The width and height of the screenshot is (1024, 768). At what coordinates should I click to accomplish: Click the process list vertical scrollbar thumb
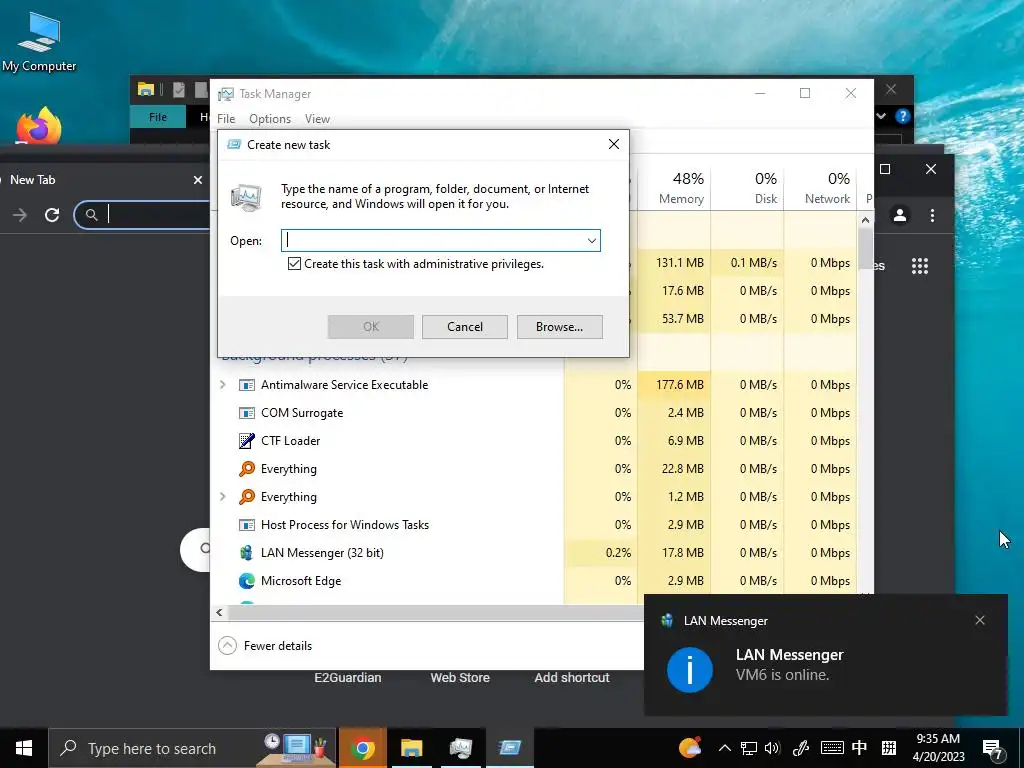(x=865, y=248)
